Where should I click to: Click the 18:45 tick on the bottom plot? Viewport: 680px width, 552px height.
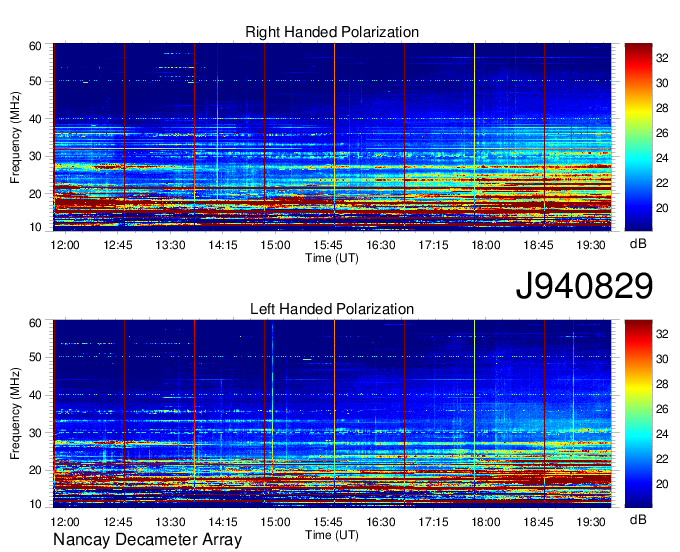tap(538, 522)
